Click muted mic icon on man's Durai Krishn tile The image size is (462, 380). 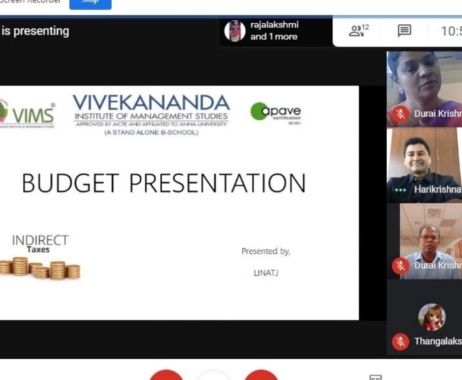pyautogui.click(x=401, y=266)
